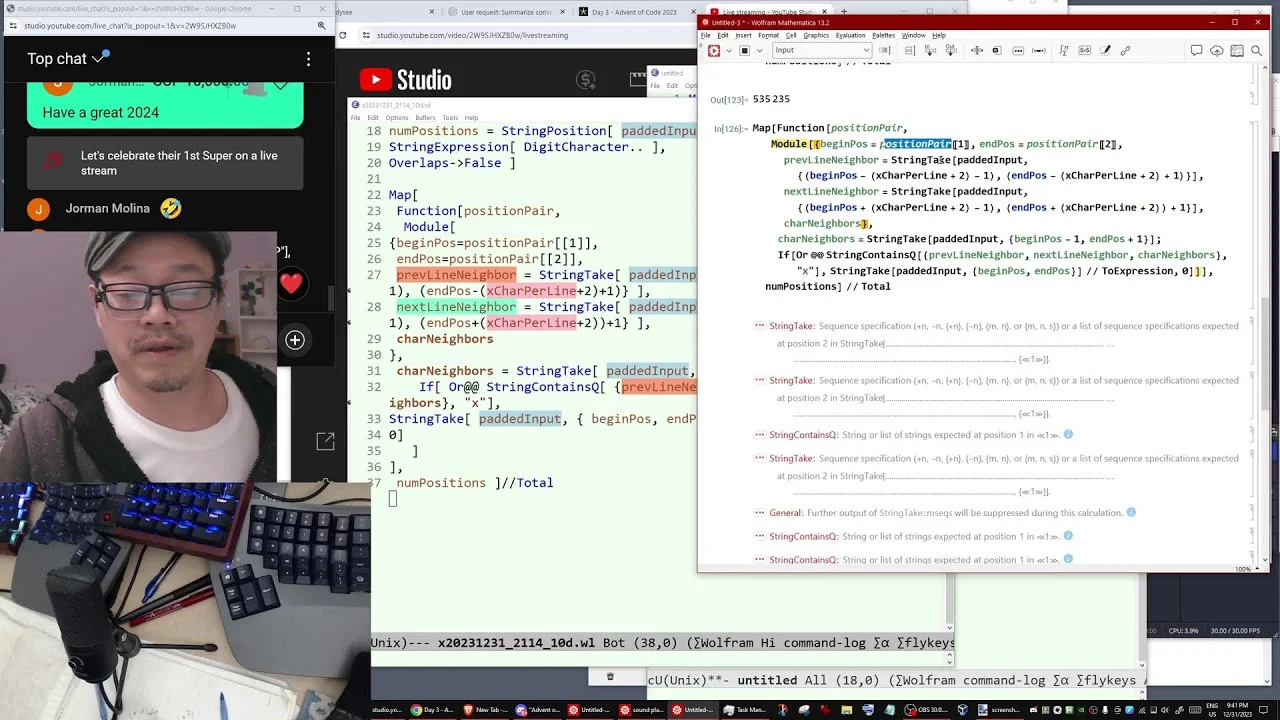This screenshot has width=1280, height=720.
Task: Click the cloud publish icon in toolbar
Action: pyautogui.click(x=1216, y=50)
